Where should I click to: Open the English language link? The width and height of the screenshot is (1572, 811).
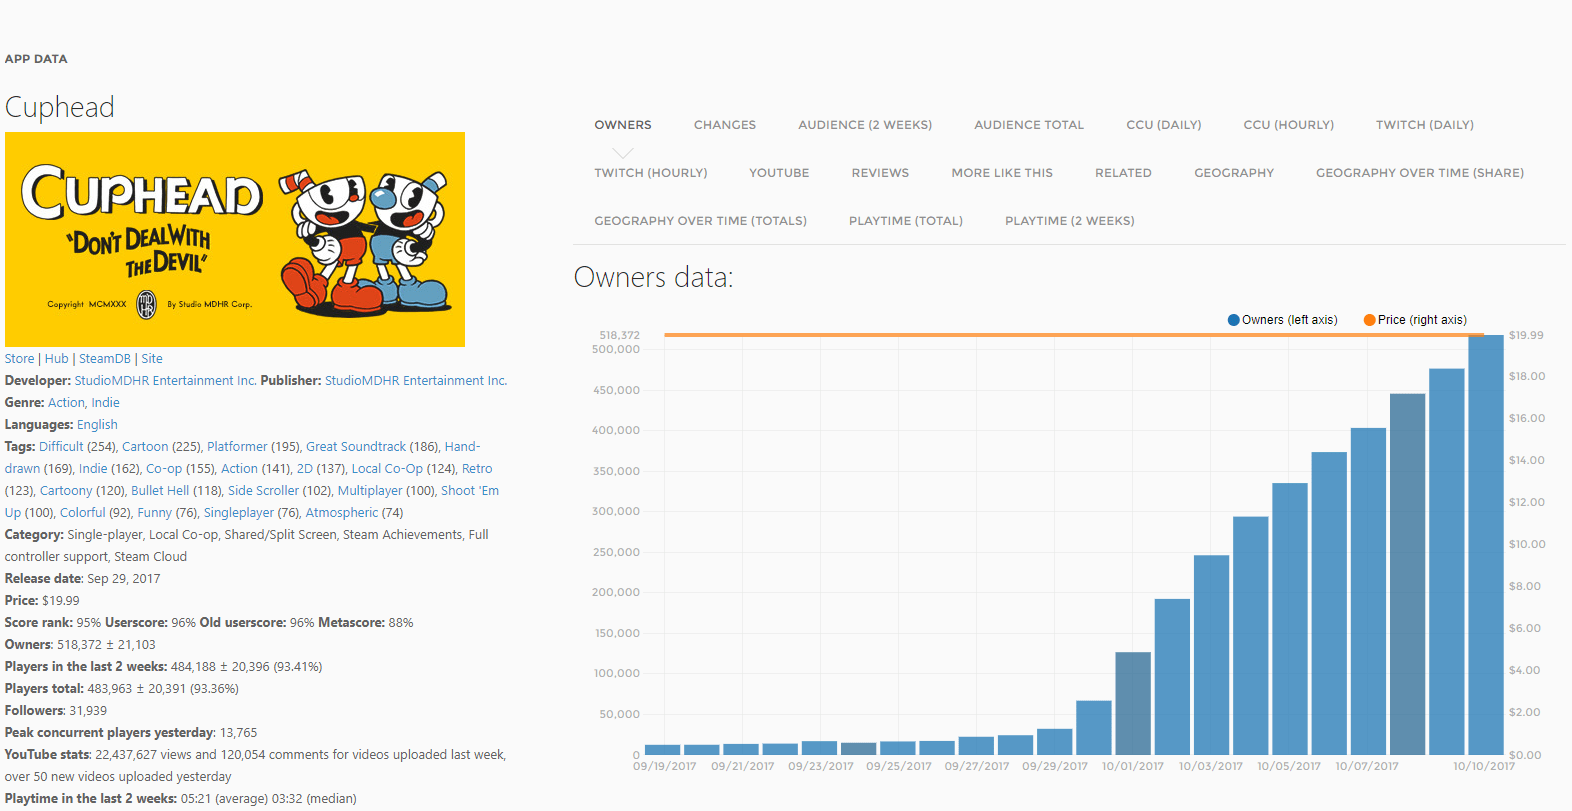(x=97, y=425)
